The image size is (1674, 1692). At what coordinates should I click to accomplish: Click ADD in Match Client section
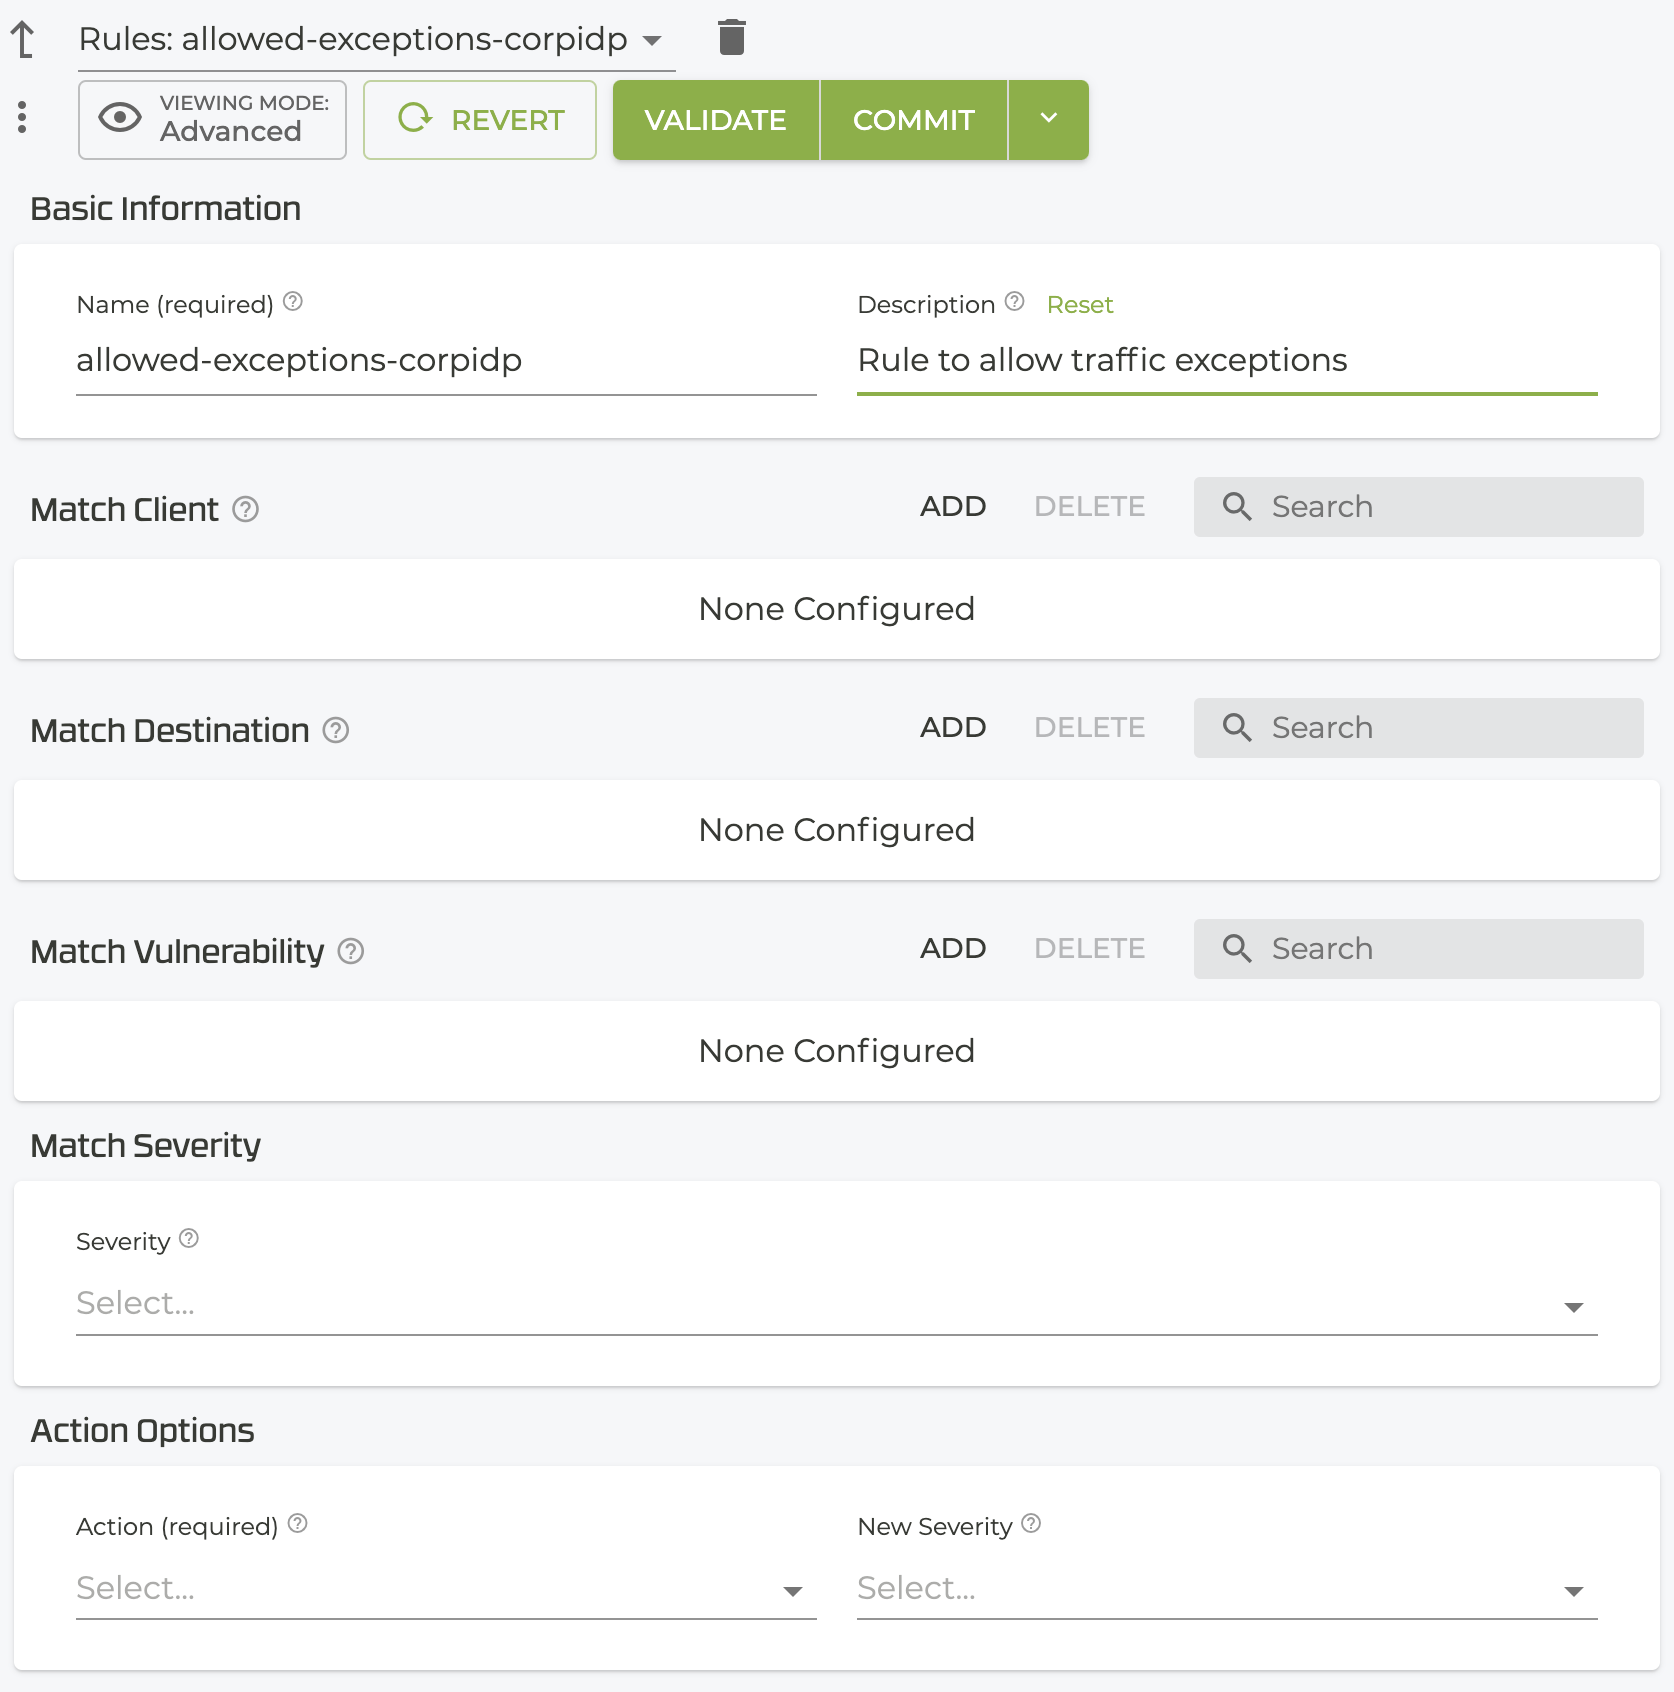[952, 507]
